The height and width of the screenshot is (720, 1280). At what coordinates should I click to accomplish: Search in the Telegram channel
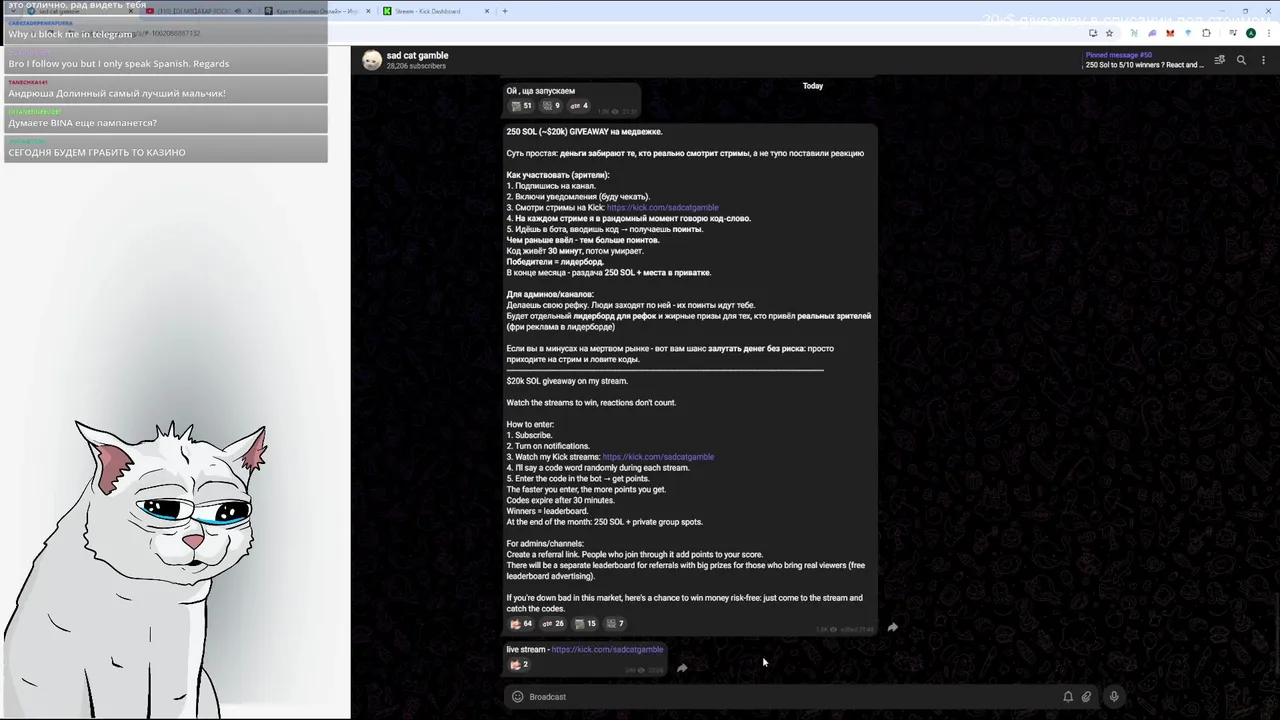[1241, 60]
